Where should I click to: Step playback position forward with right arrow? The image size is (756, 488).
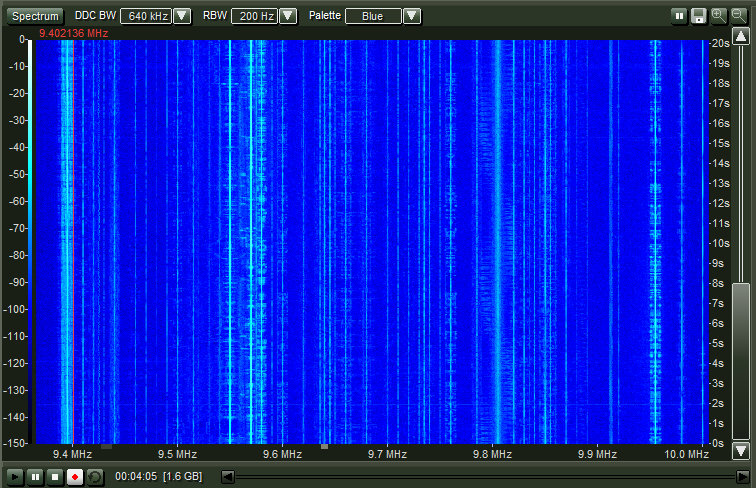pyautogui.click(x=743, y=477)
